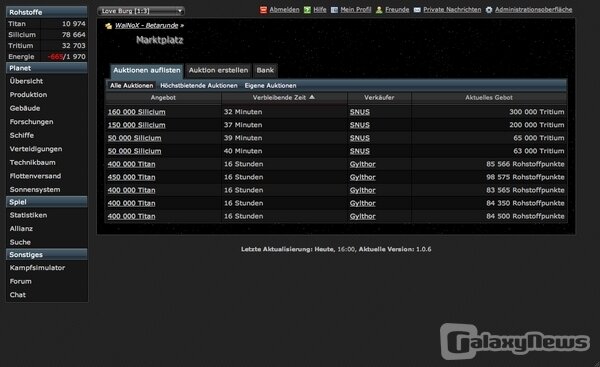The width and height of the screenshot is (600, 367).
Task: Open Chat in the sidebar
Action: point(18,295)
